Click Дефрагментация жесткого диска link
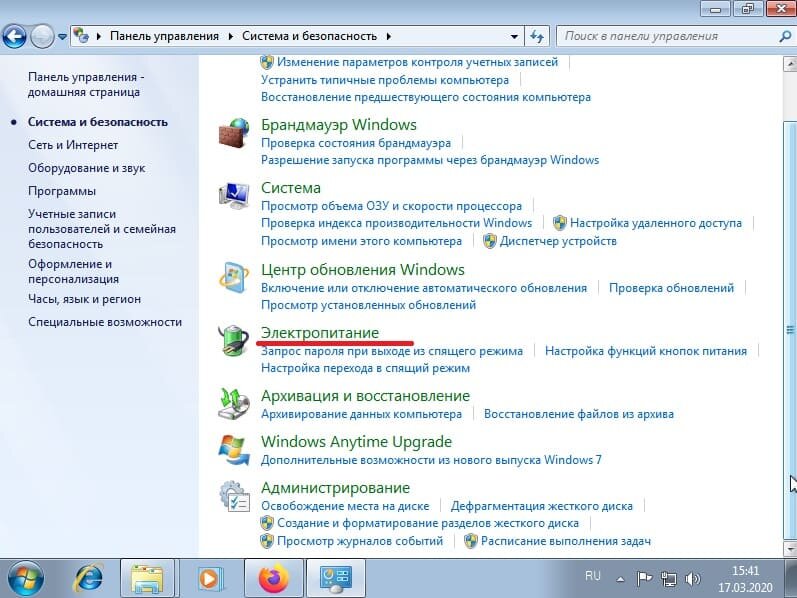 tap(542, 506)
